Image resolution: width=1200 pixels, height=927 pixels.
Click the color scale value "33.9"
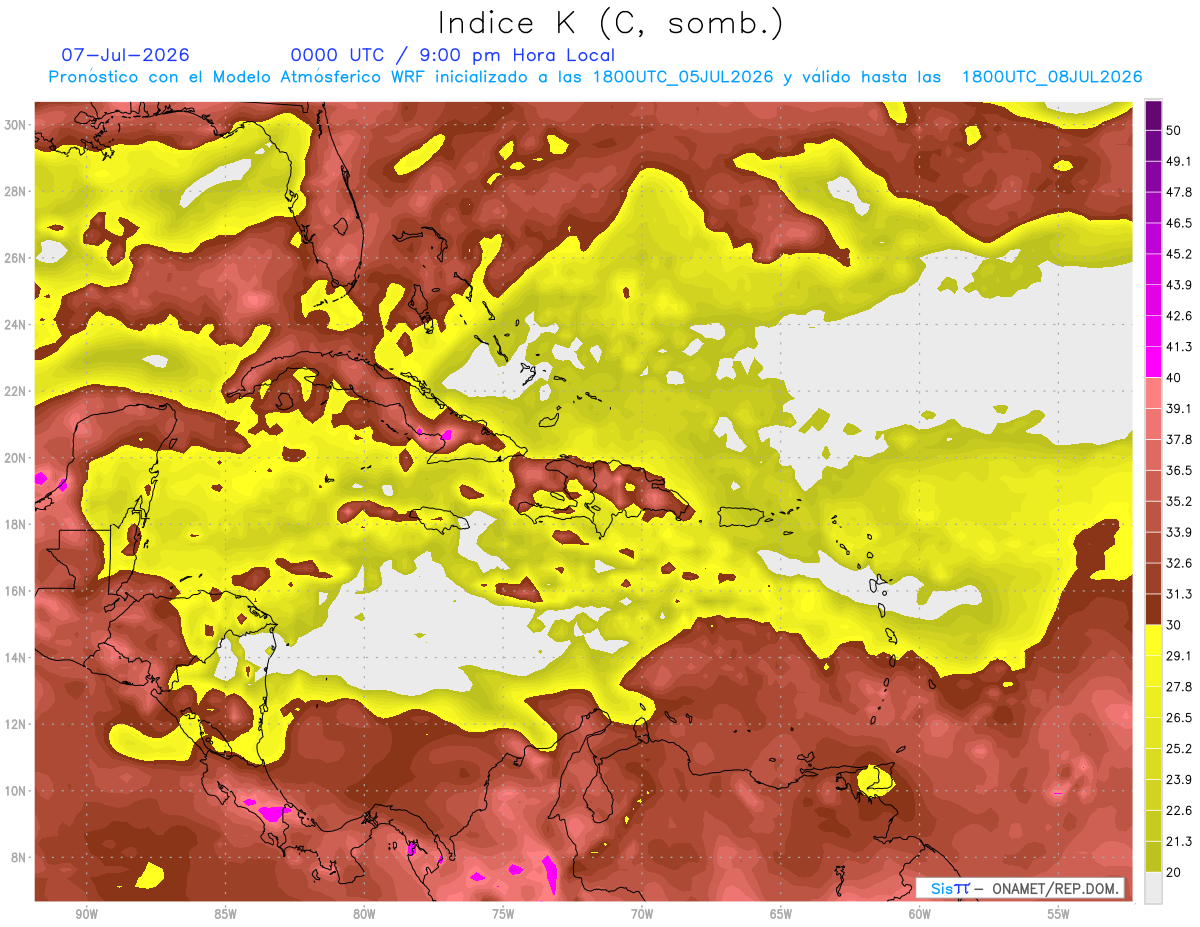pyautogui.click(x=1179, y=532)
